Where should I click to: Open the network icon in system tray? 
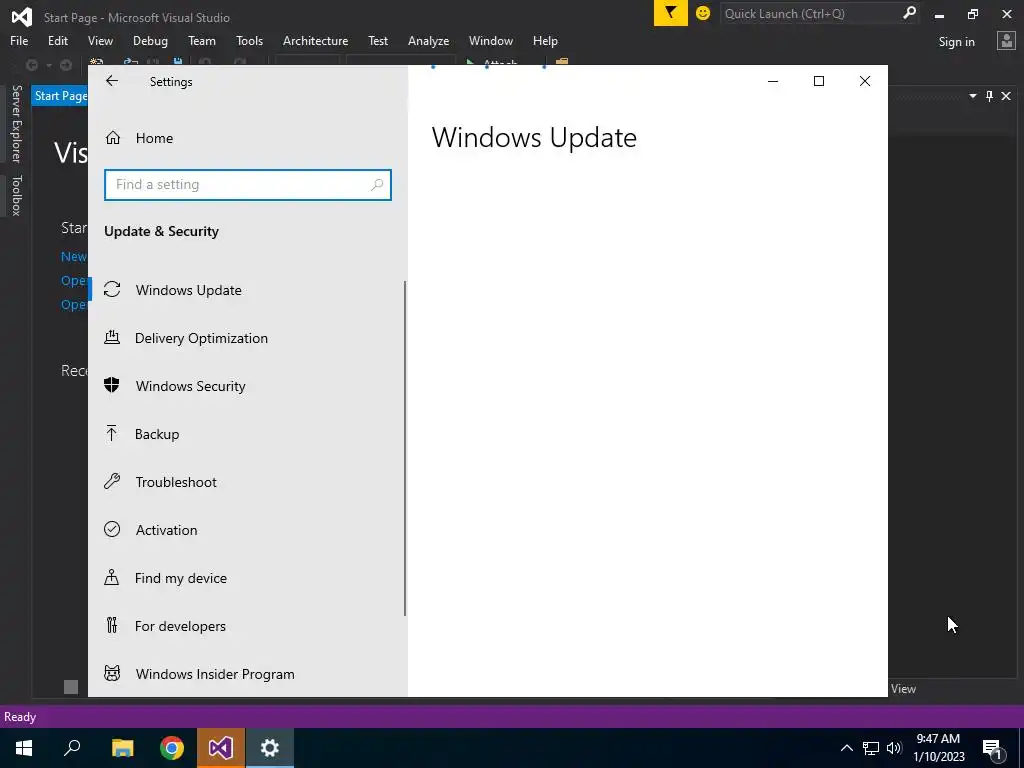tap(871, 748)
